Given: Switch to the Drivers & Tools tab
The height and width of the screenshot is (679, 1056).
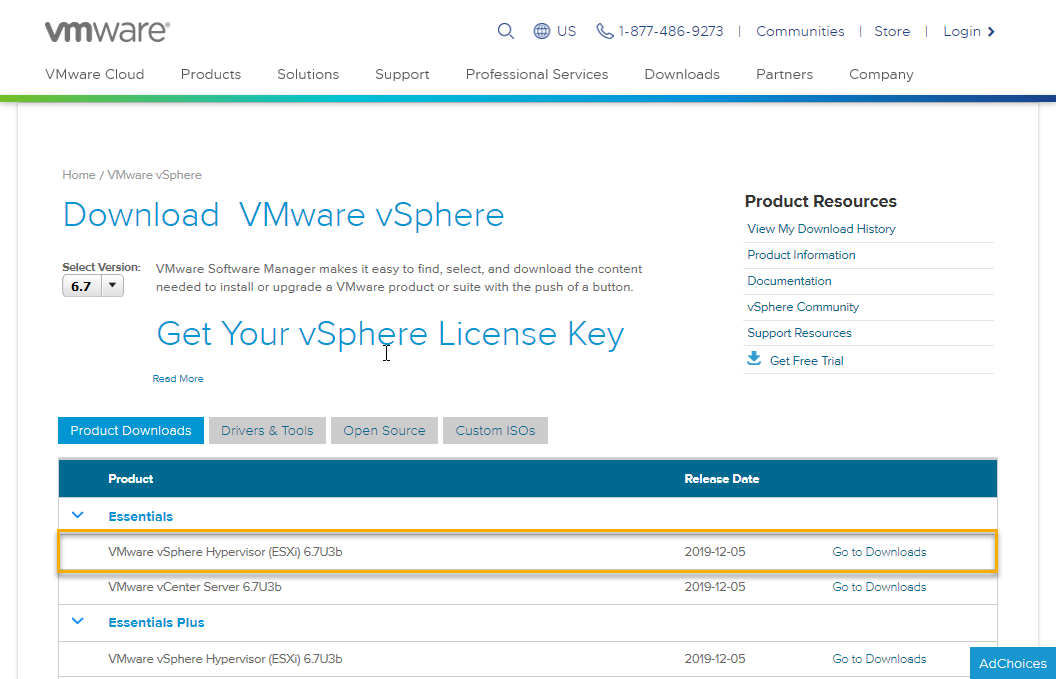Looking at the screenshot, I should pyautogui.click(x=267, y=430).
